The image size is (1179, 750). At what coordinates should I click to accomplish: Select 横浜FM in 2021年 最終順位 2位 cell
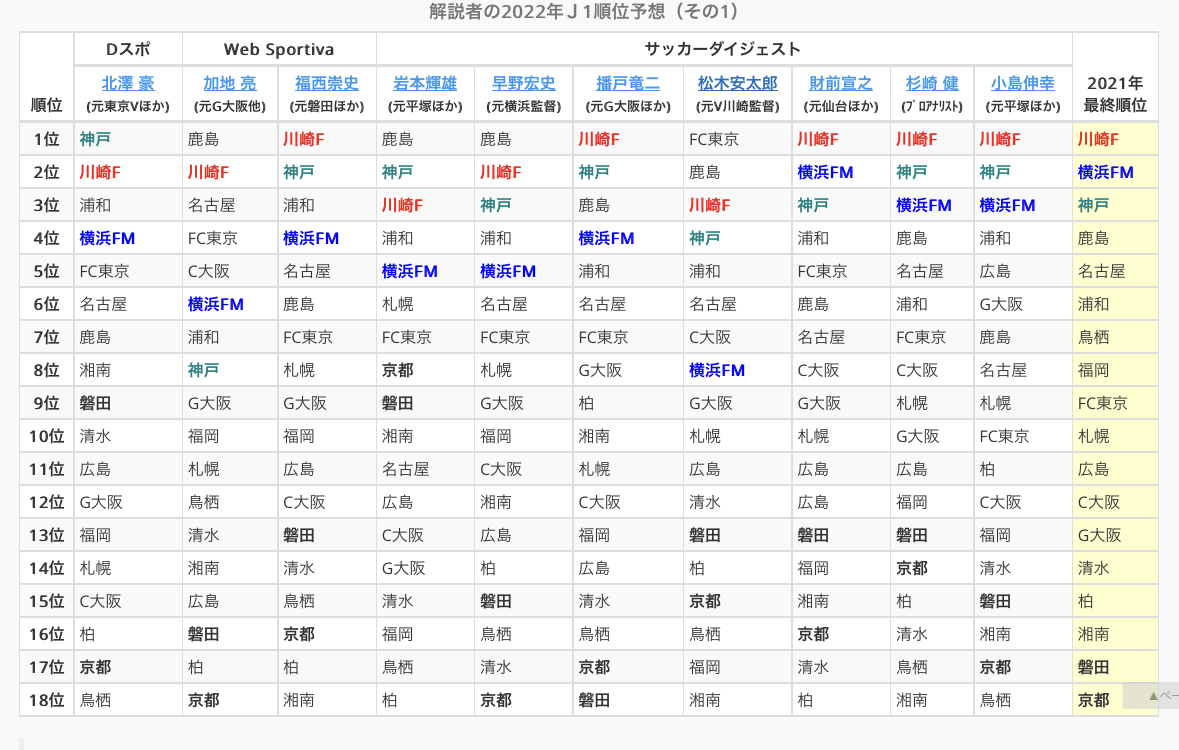(1105, 172)
